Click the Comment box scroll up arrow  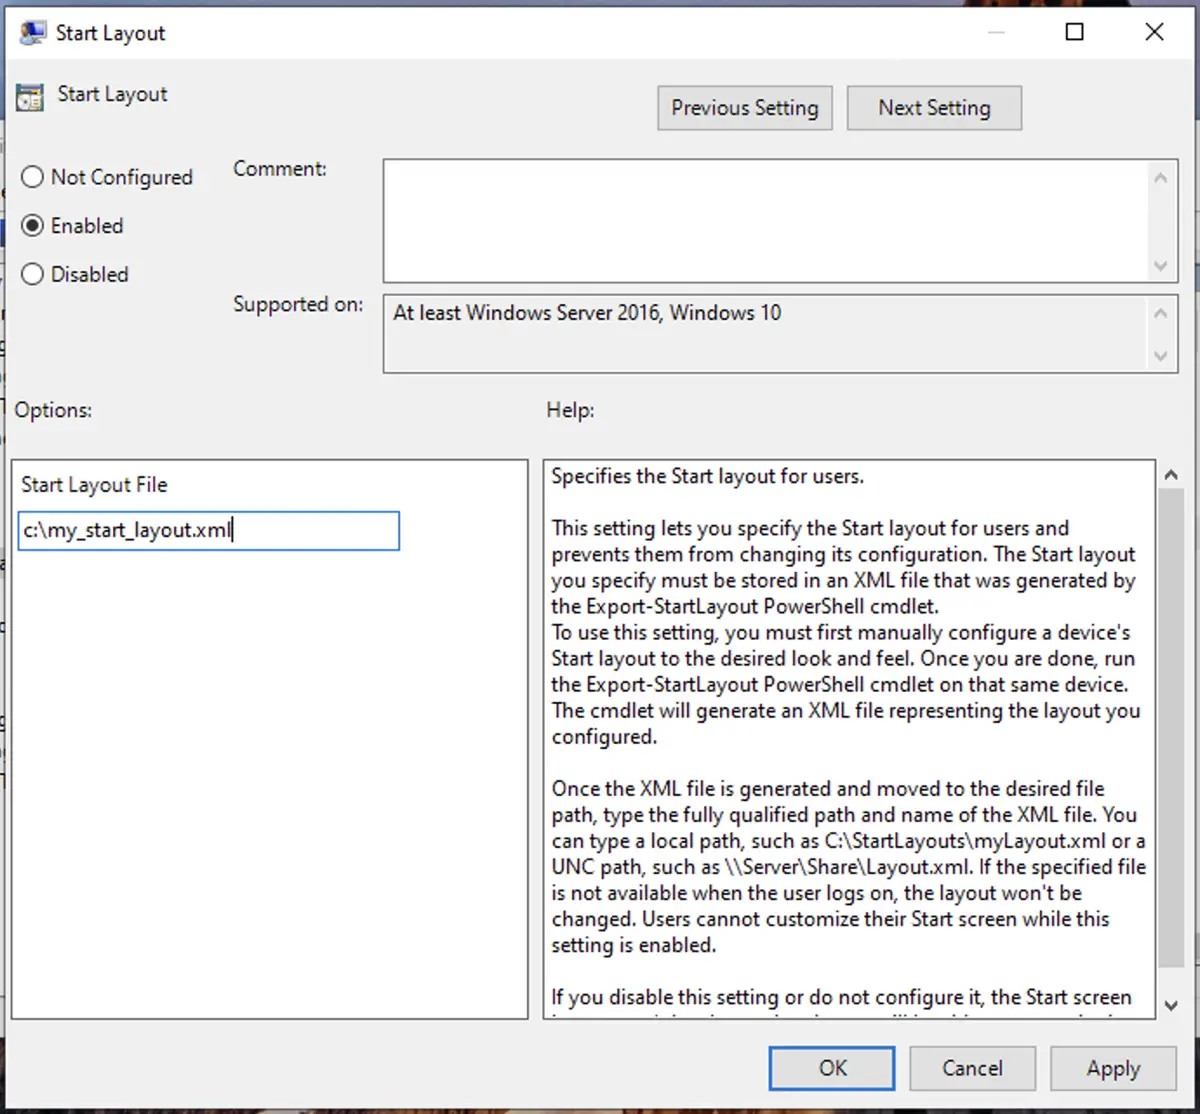(1160, 178)
